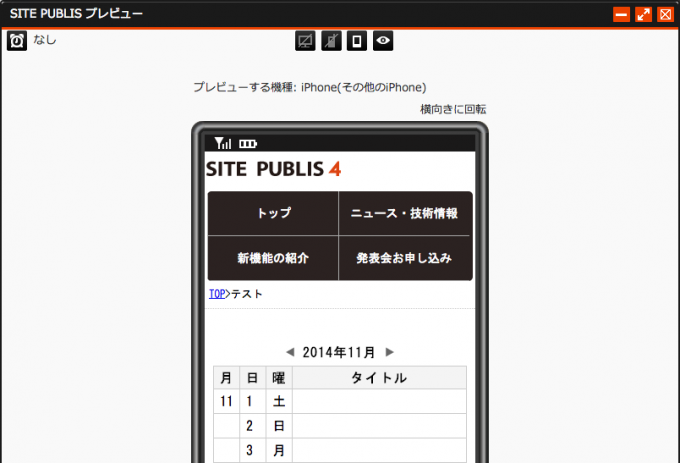Click the battery status icon
680x463 pixels.
248,143
